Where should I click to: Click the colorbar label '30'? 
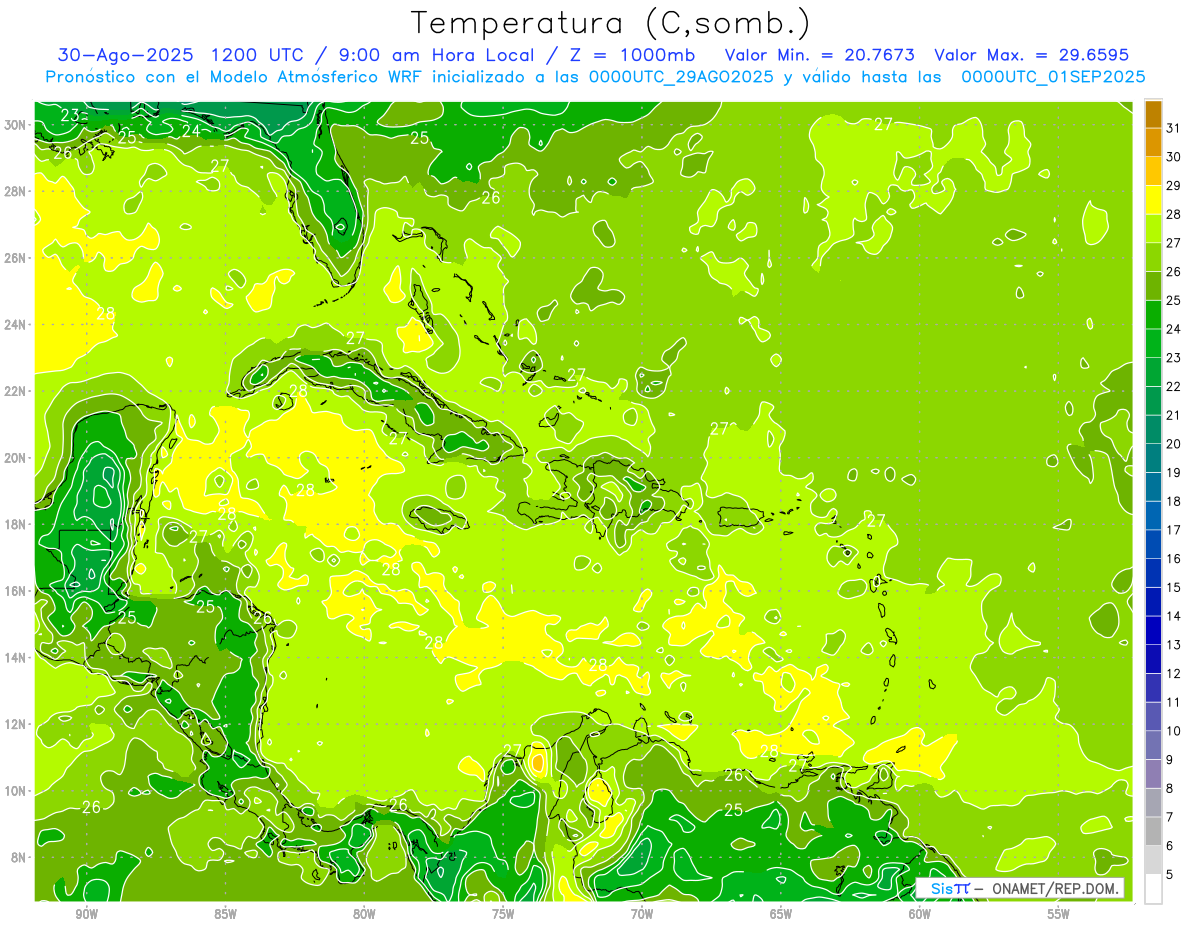coord(1174,157)
